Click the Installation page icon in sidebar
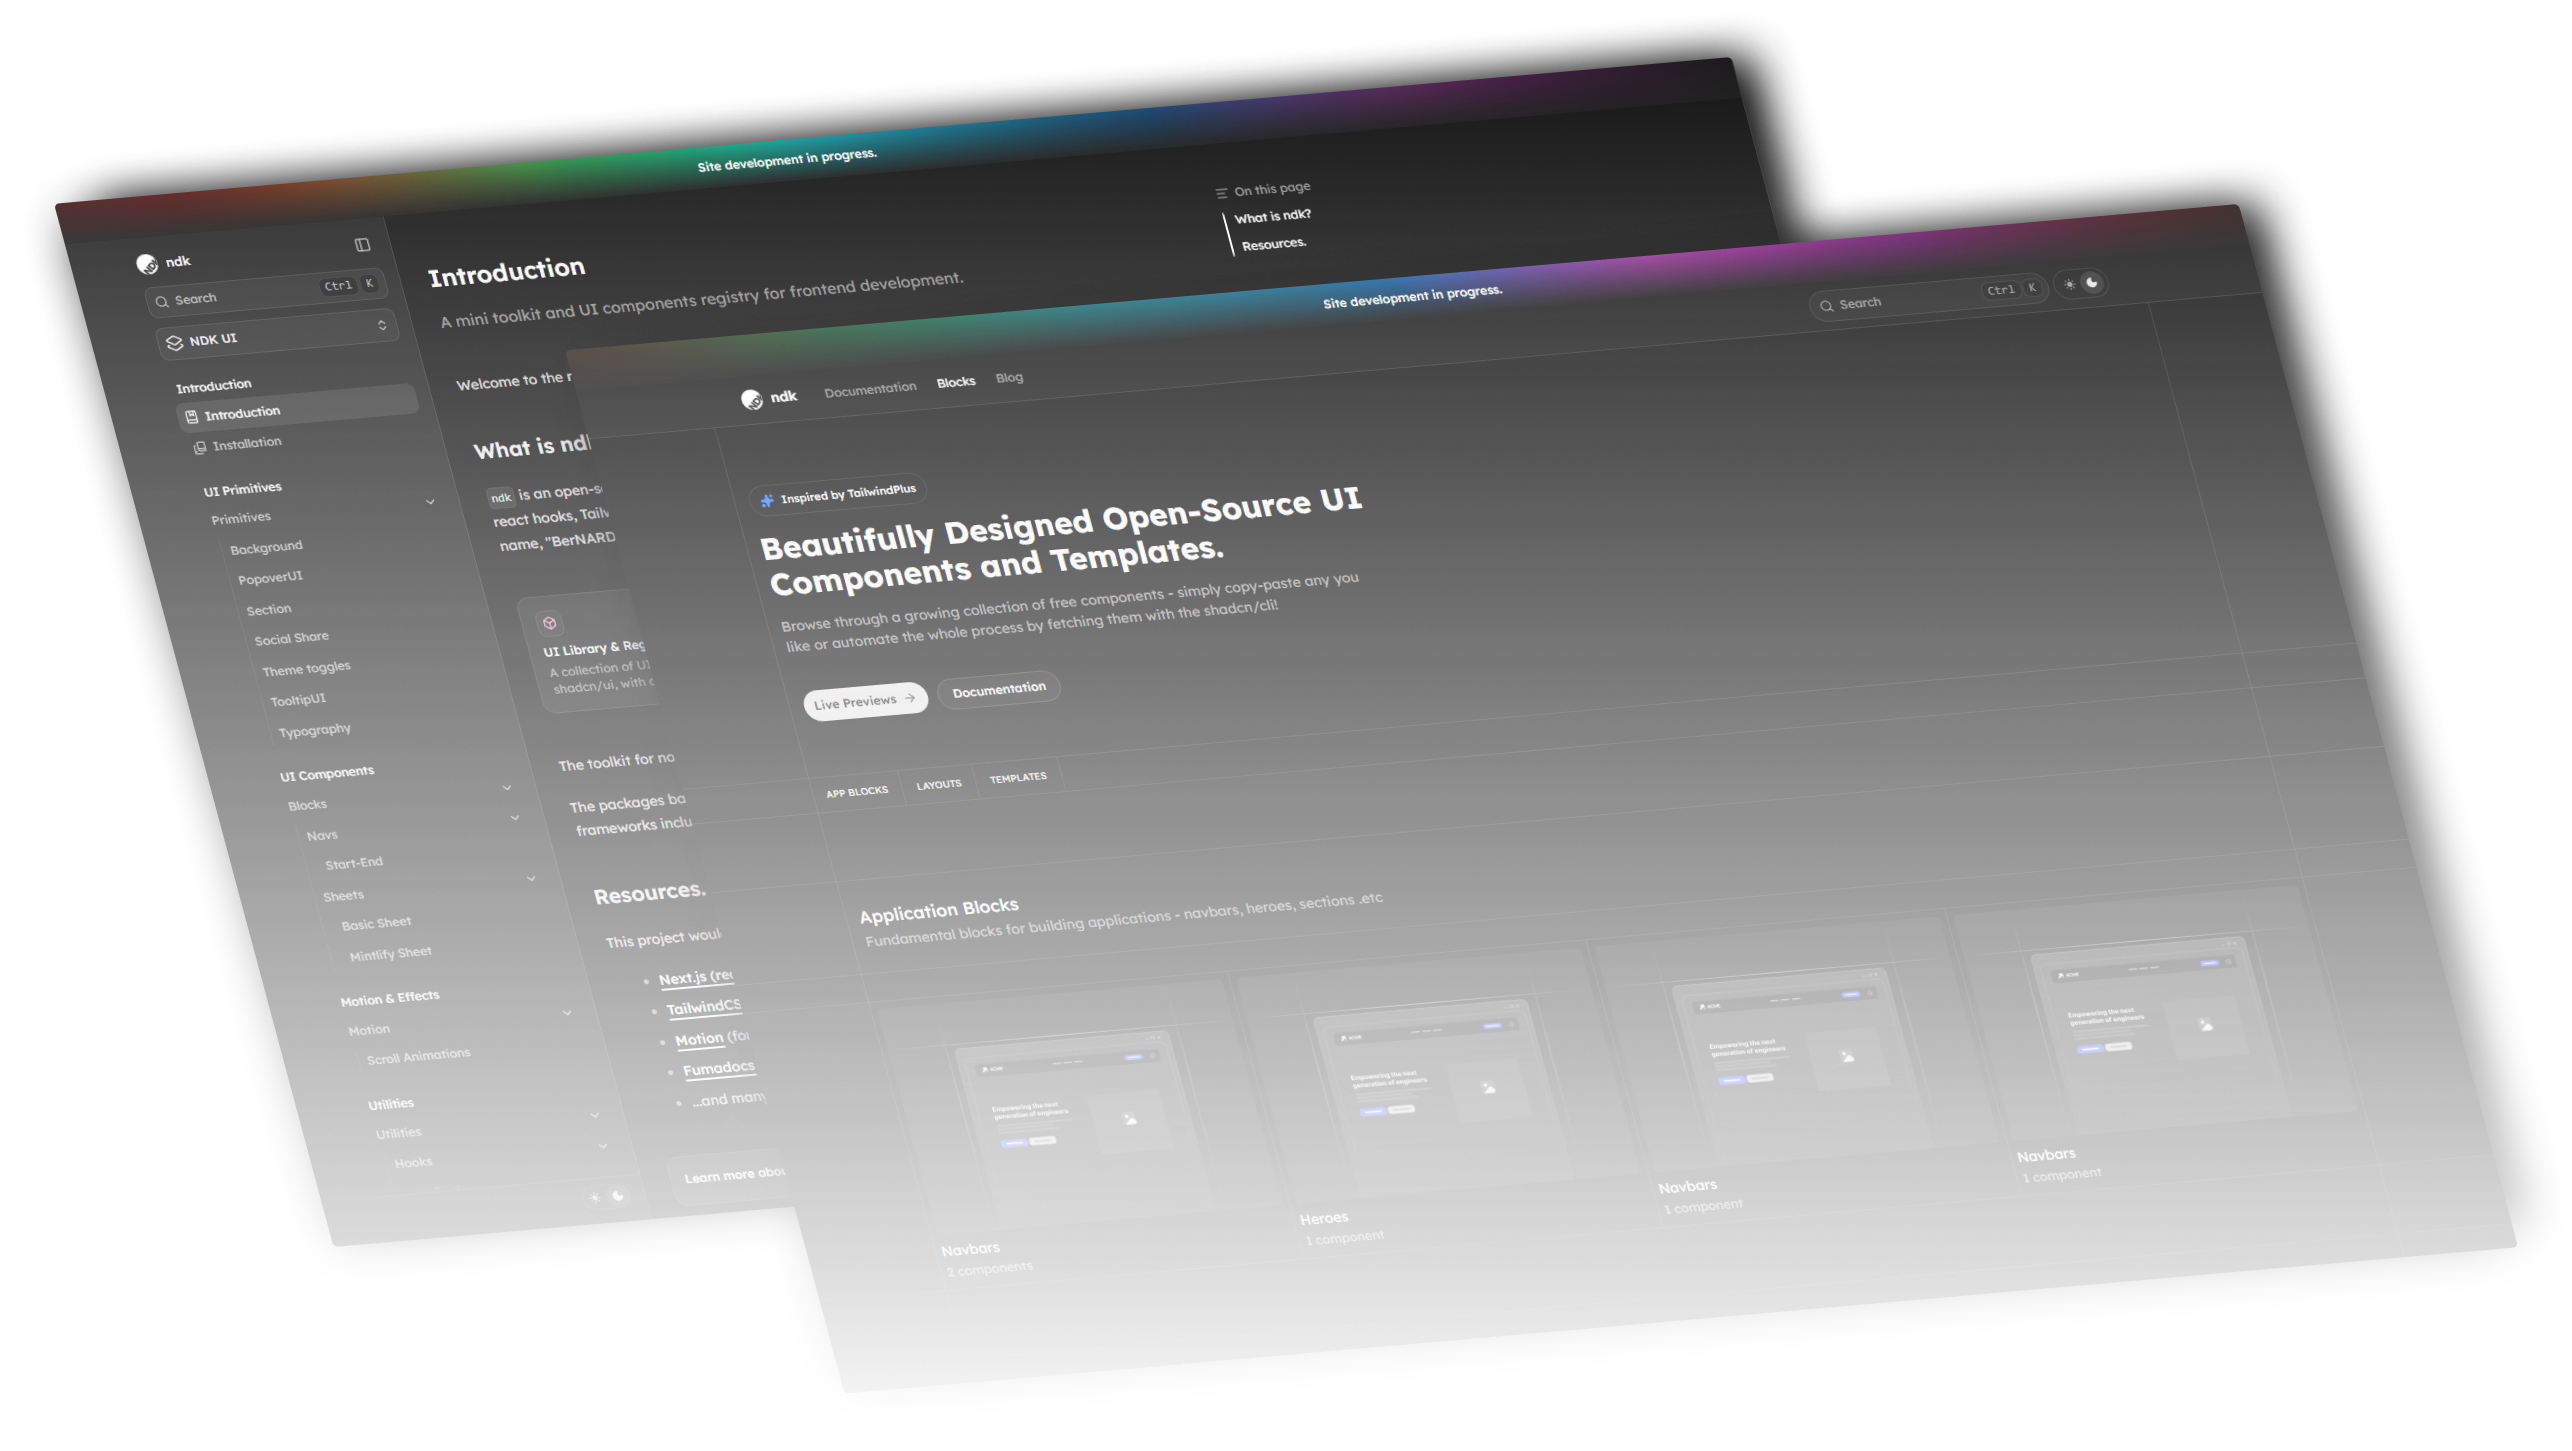 [x=200, y=448]
